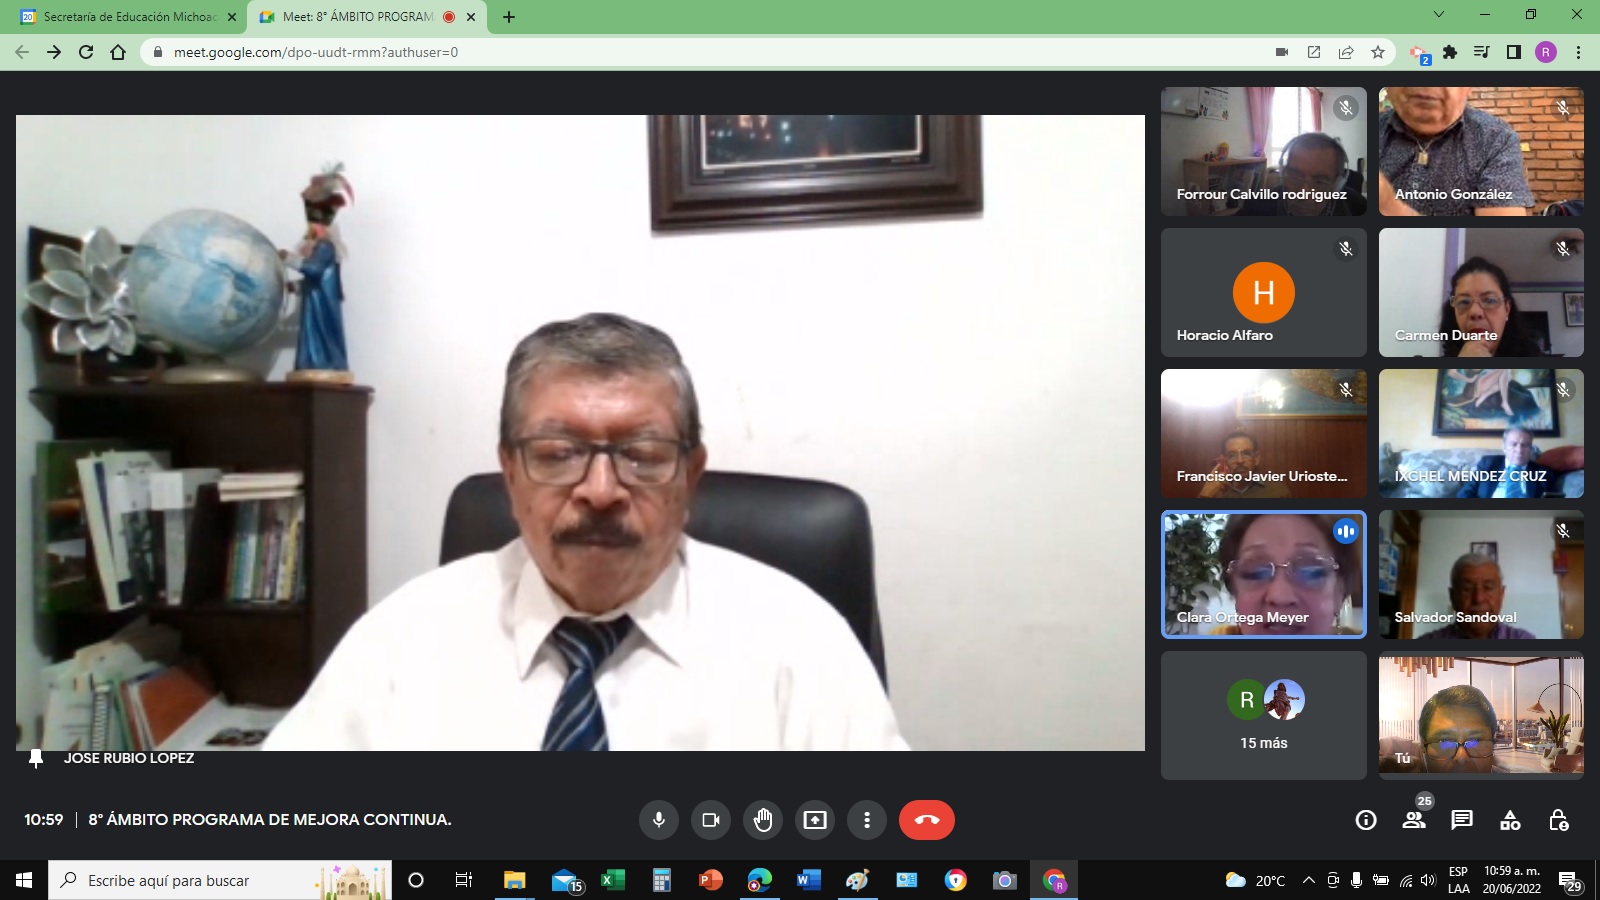The image size is (1600, 900).
Task: Unpin JOSE RUBIO LOPEZ video
Action: tap(36, 758)
